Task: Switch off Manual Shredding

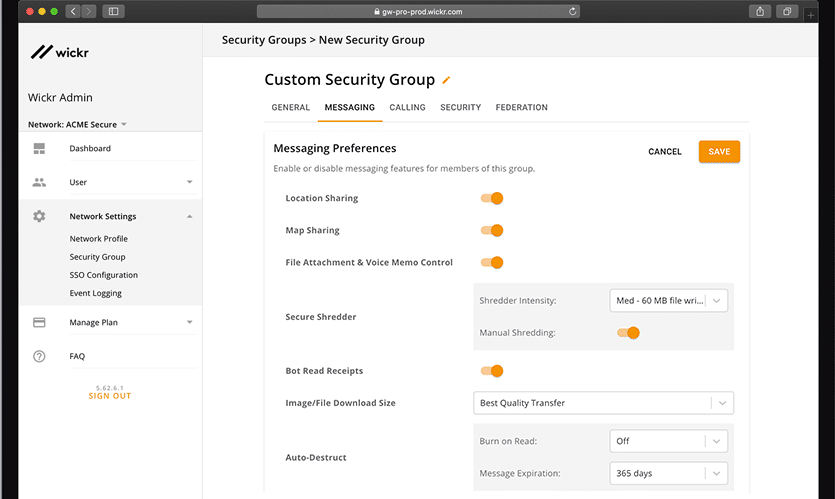Action: tap(628, 333)
